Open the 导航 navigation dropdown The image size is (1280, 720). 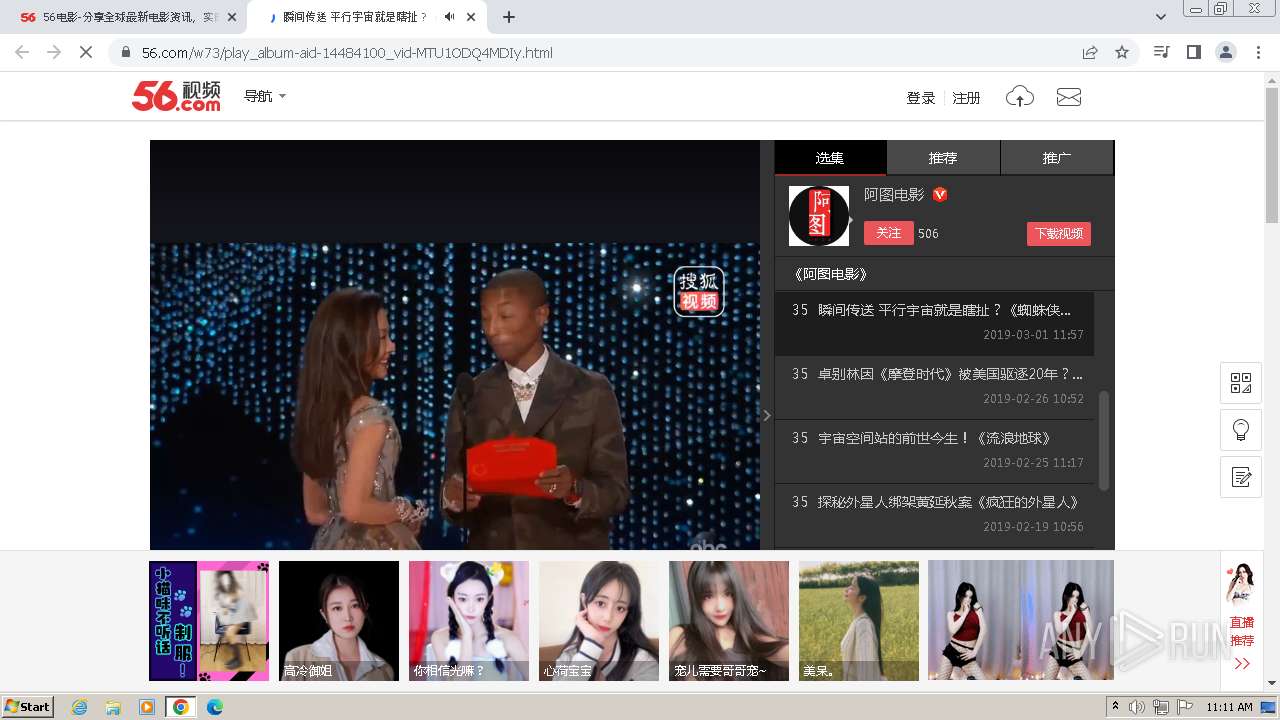click(x=265, y=96)
